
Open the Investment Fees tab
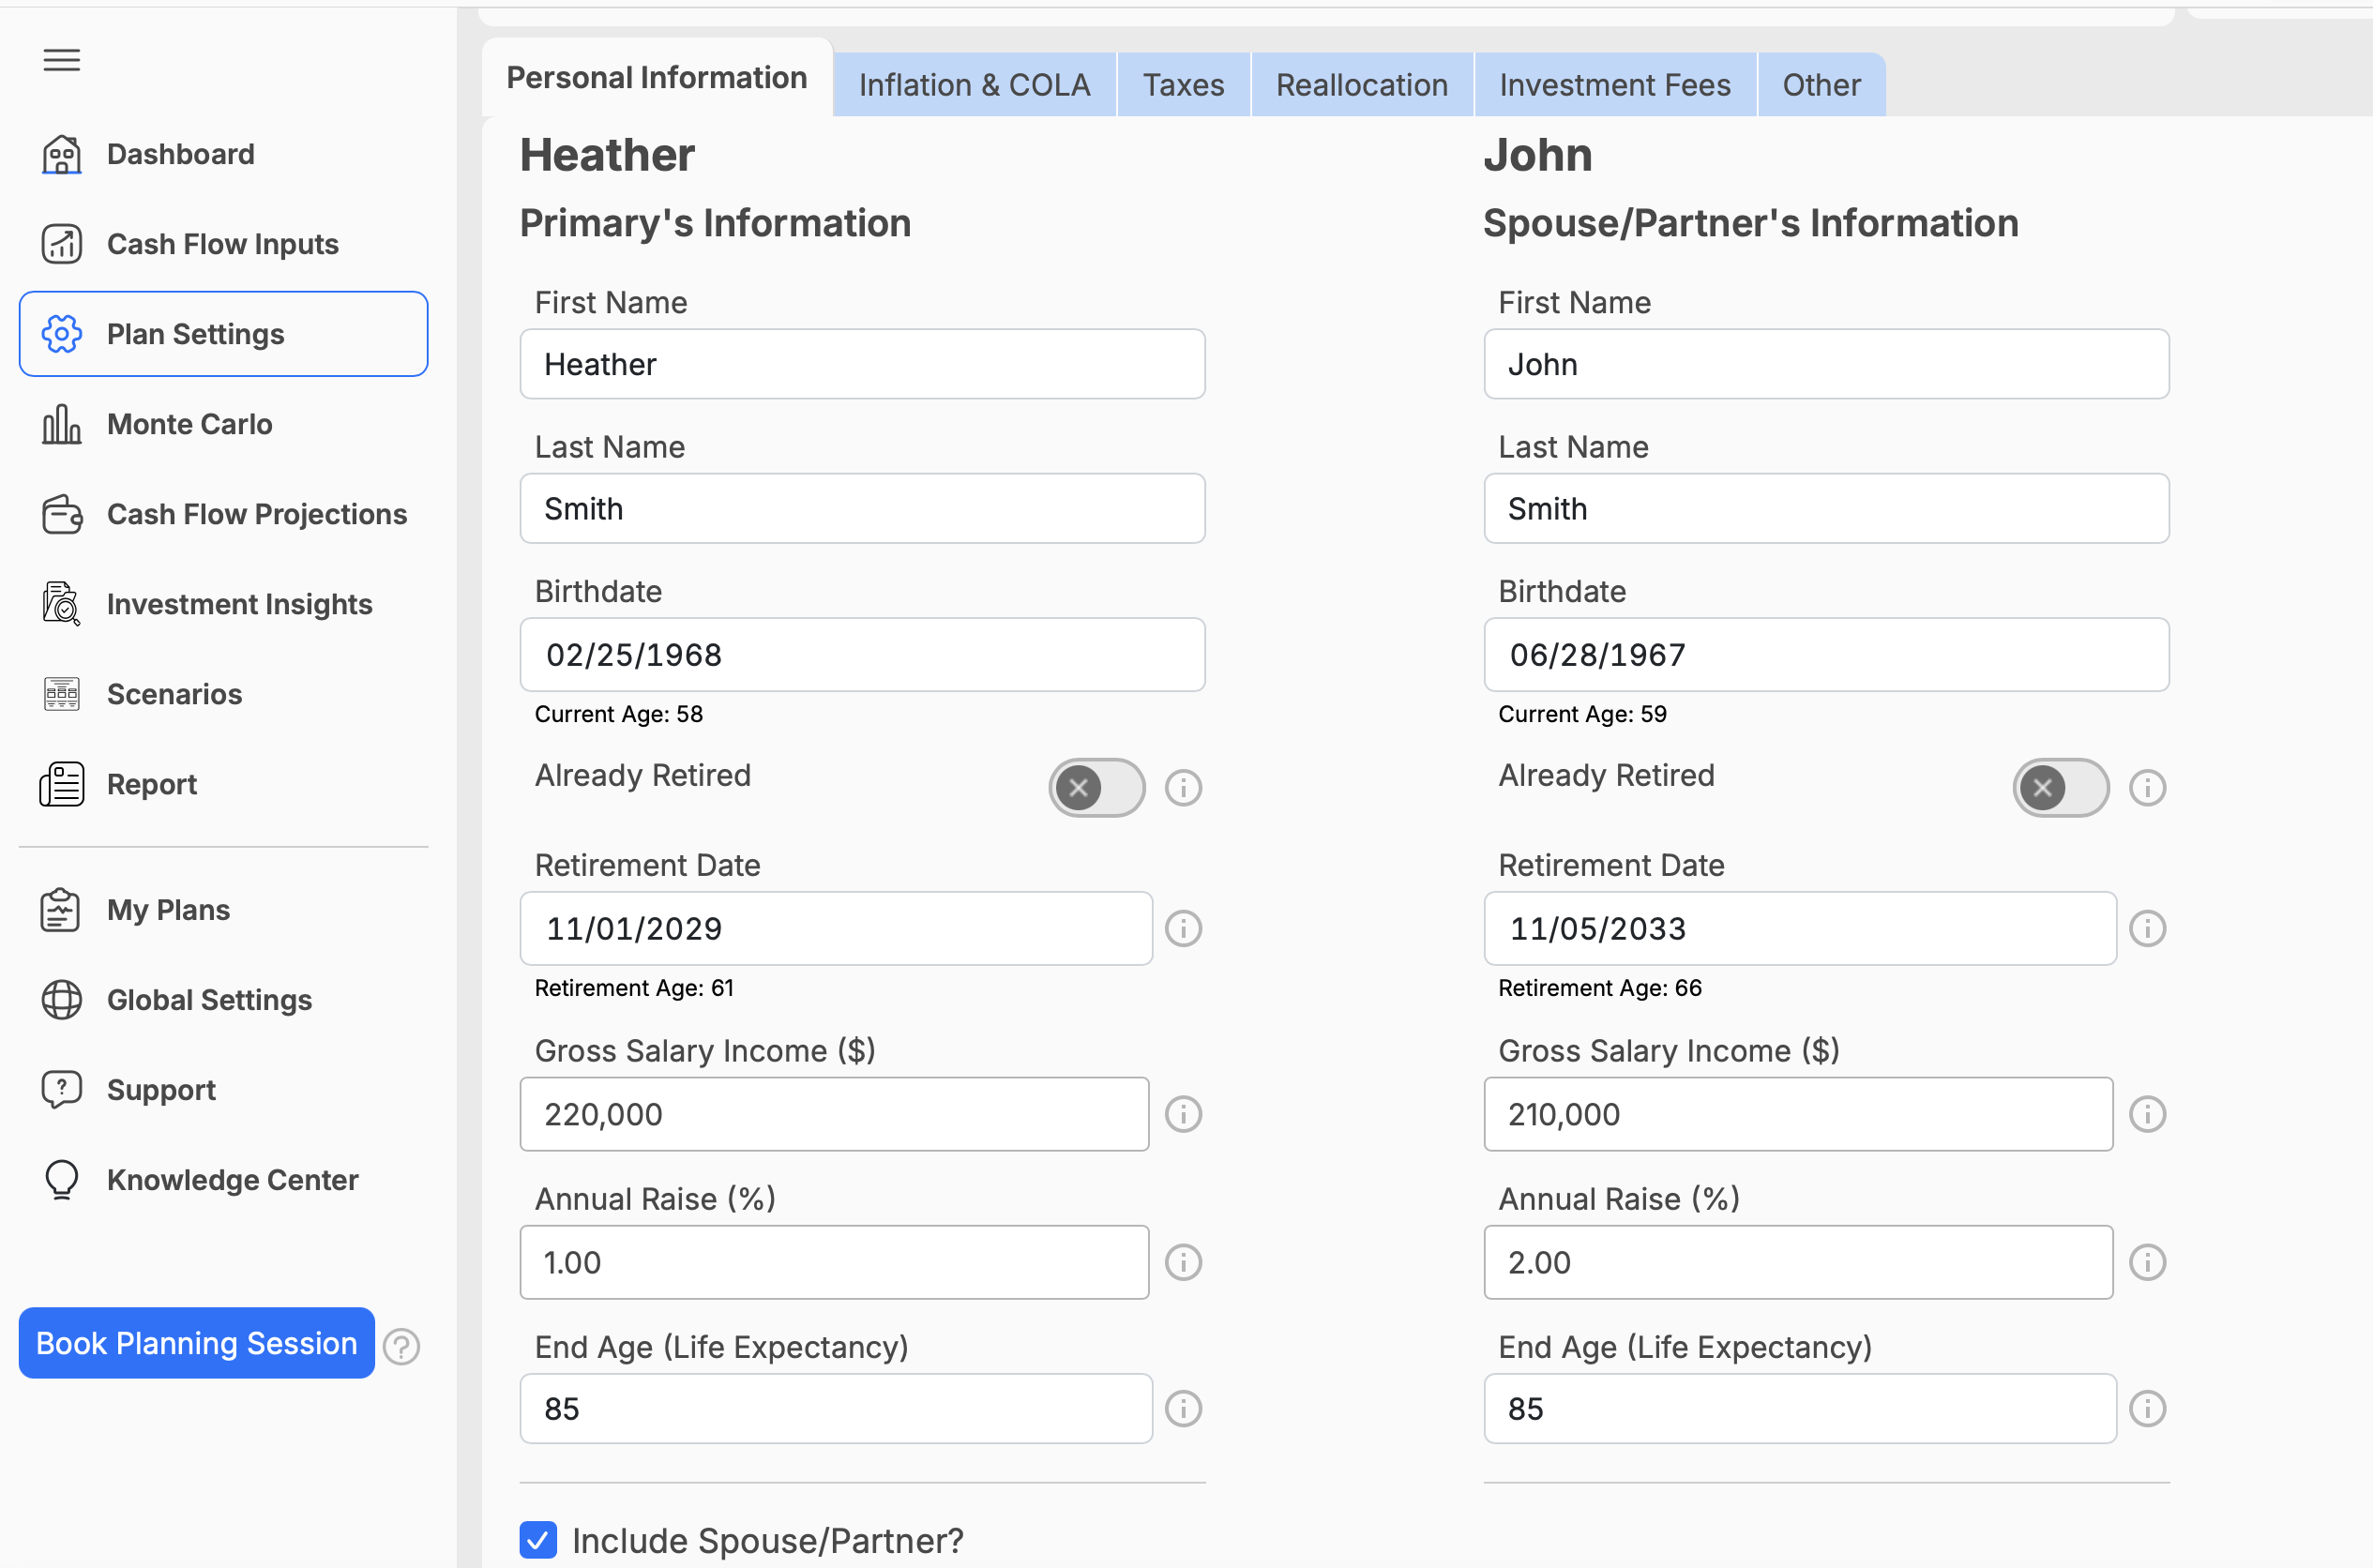[1615, 85]
